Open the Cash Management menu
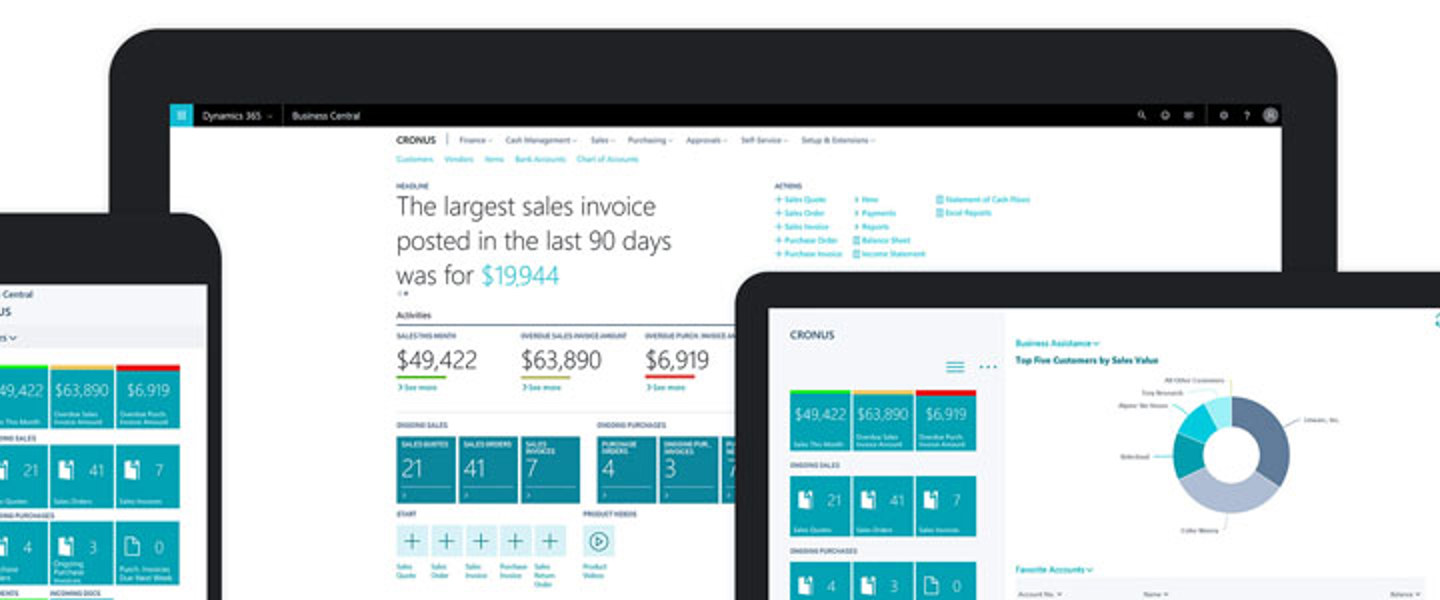The height and width of the screenshot is (600, 1440). (x=541, y=141)
